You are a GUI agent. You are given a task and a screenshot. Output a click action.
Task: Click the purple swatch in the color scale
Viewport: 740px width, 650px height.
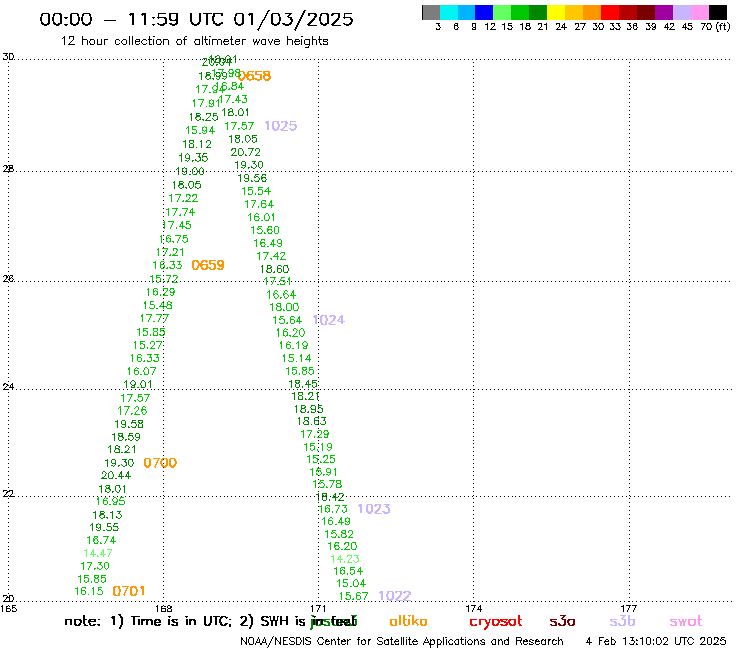pyautogui.click(x=664, y=12)
